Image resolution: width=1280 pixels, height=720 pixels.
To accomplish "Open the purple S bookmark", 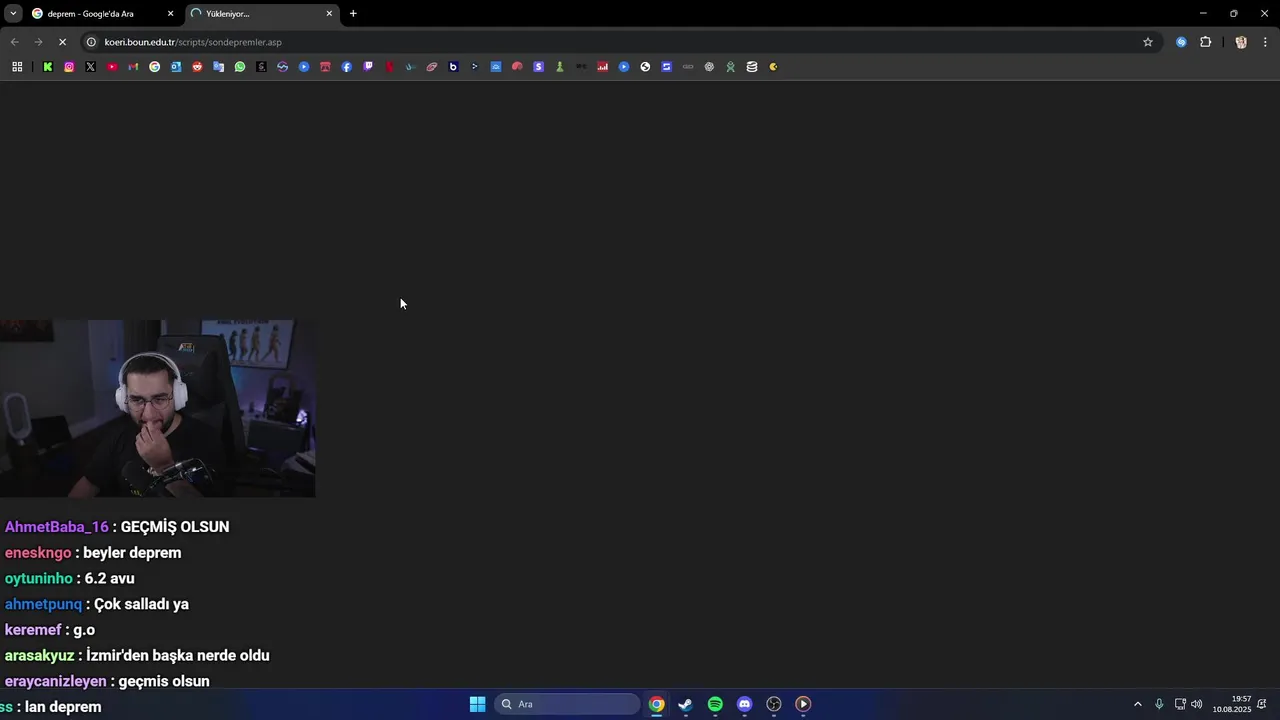I will point(538,67).
